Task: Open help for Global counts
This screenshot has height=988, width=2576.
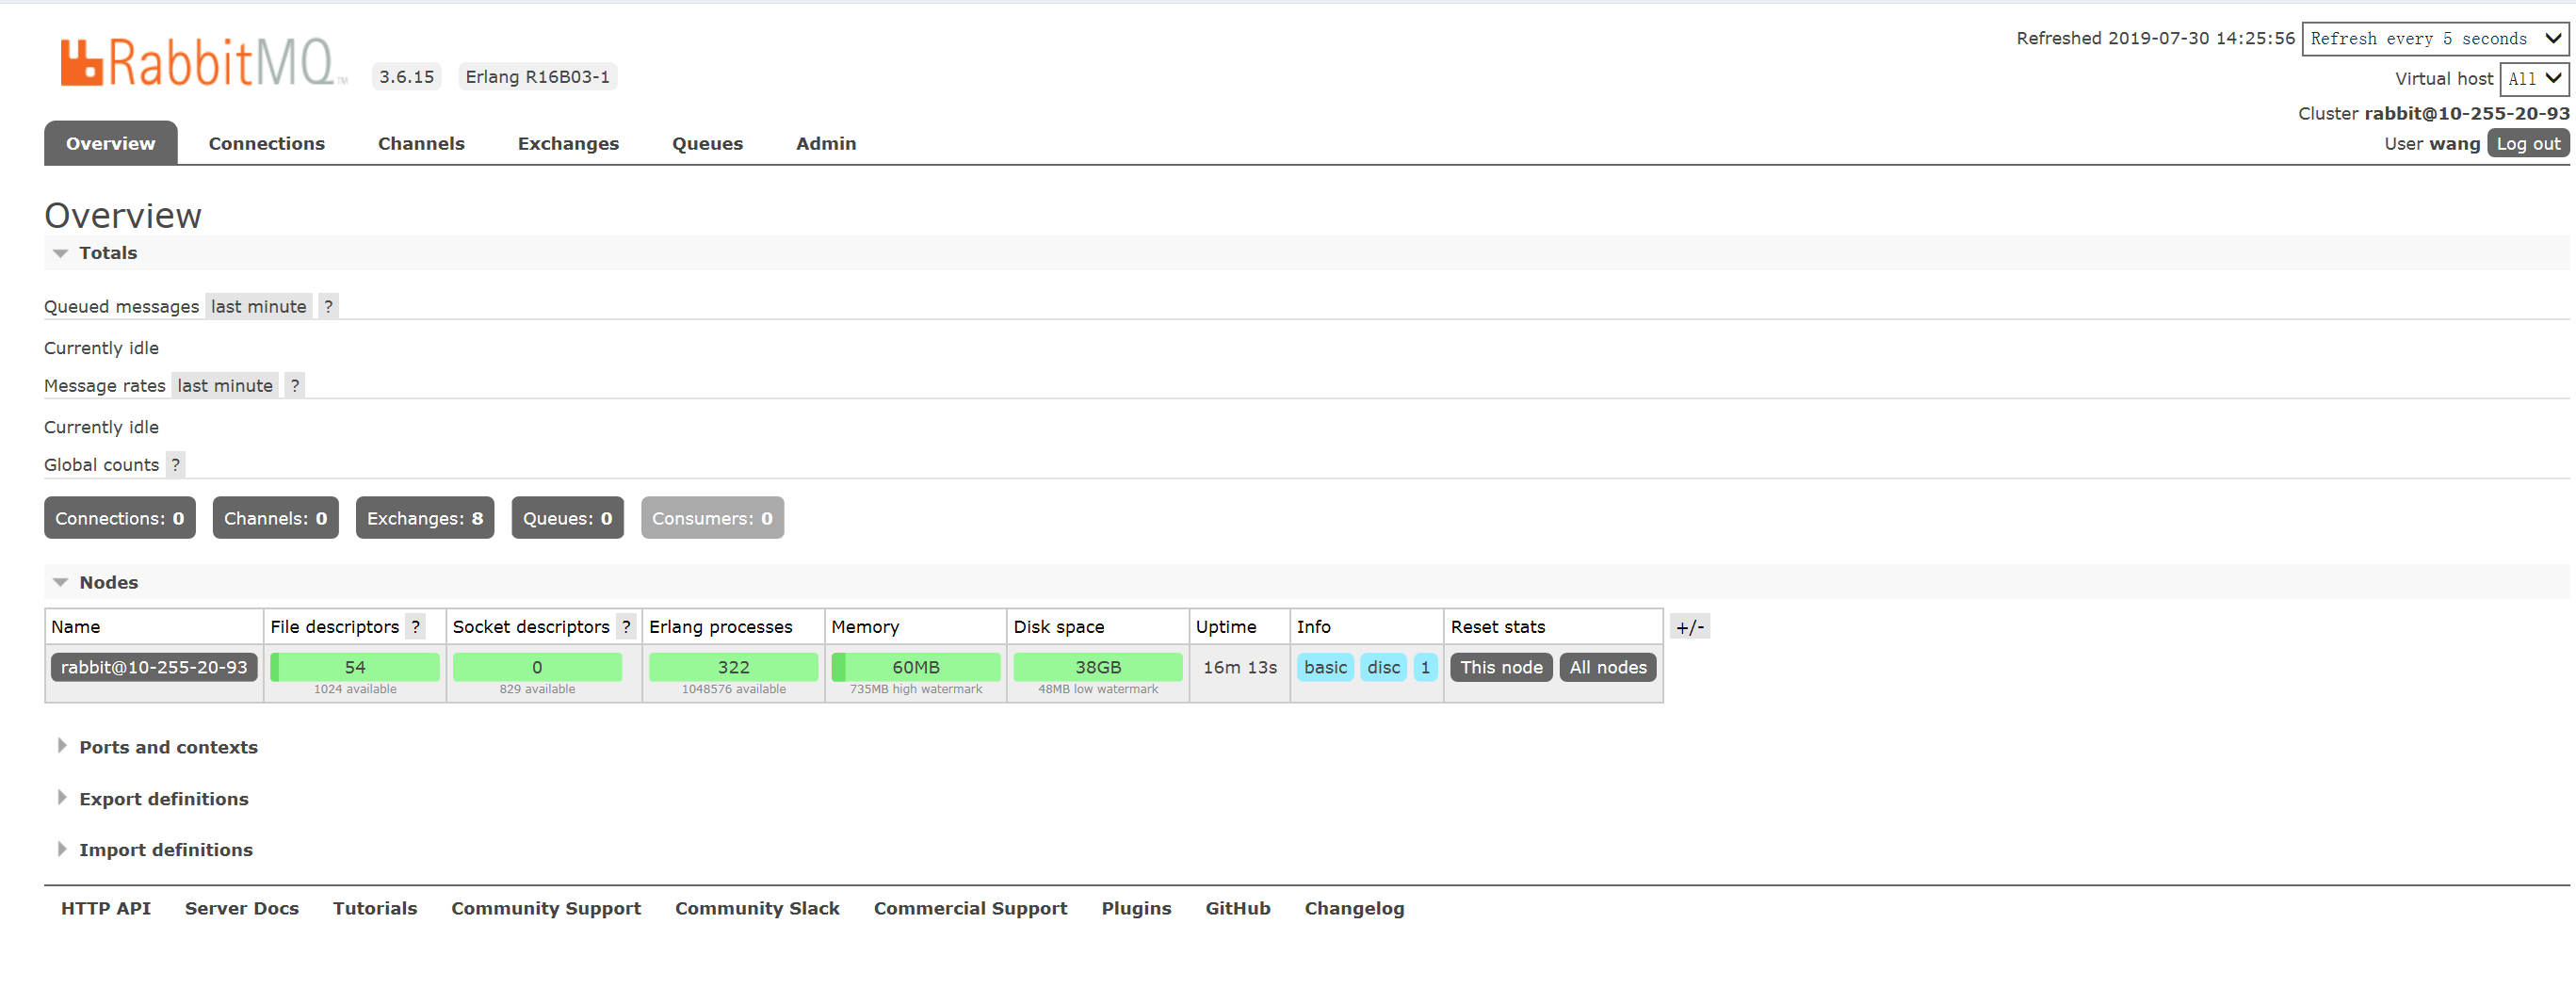Action: (x=175, y=464)
